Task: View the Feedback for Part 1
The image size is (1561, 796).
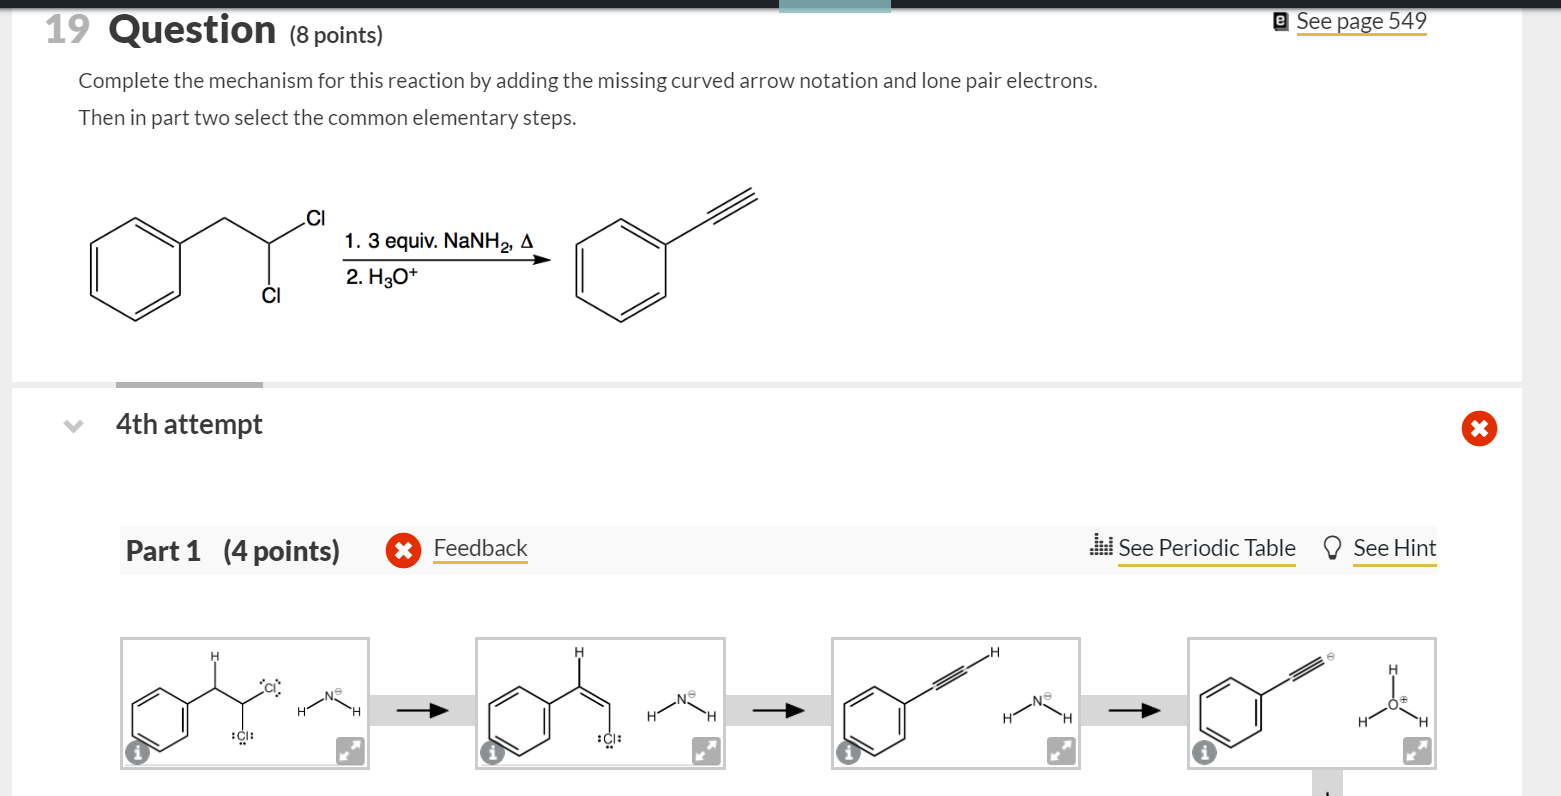Action: point(480,548)
